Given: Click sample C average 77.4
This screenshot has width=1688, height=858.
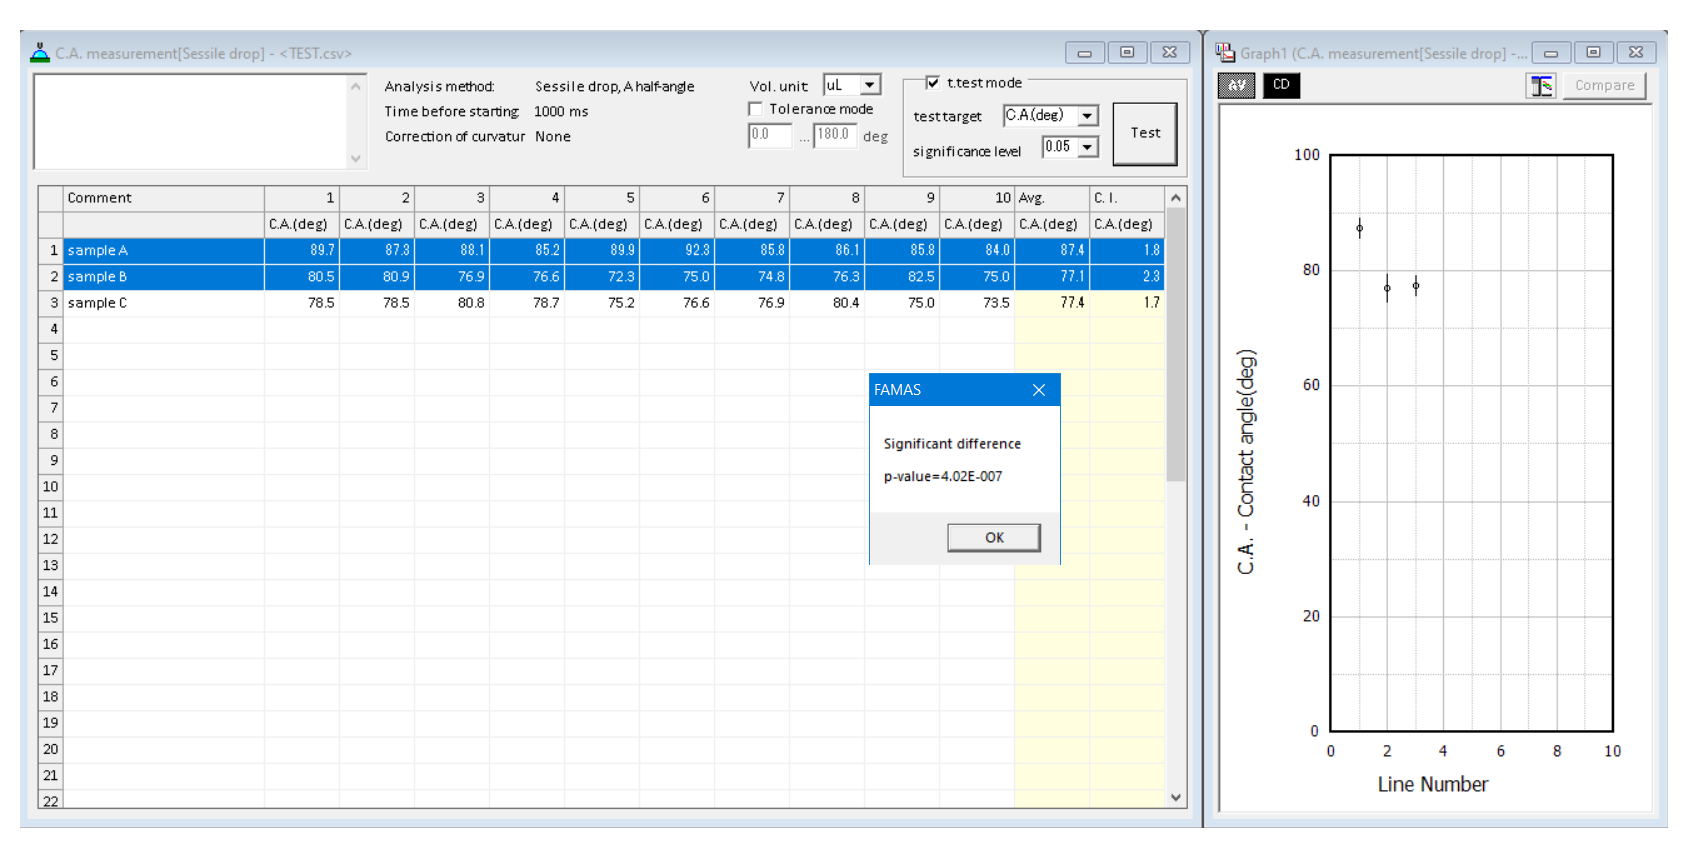Looking at the screenshot, I should tap(1052, 303).
